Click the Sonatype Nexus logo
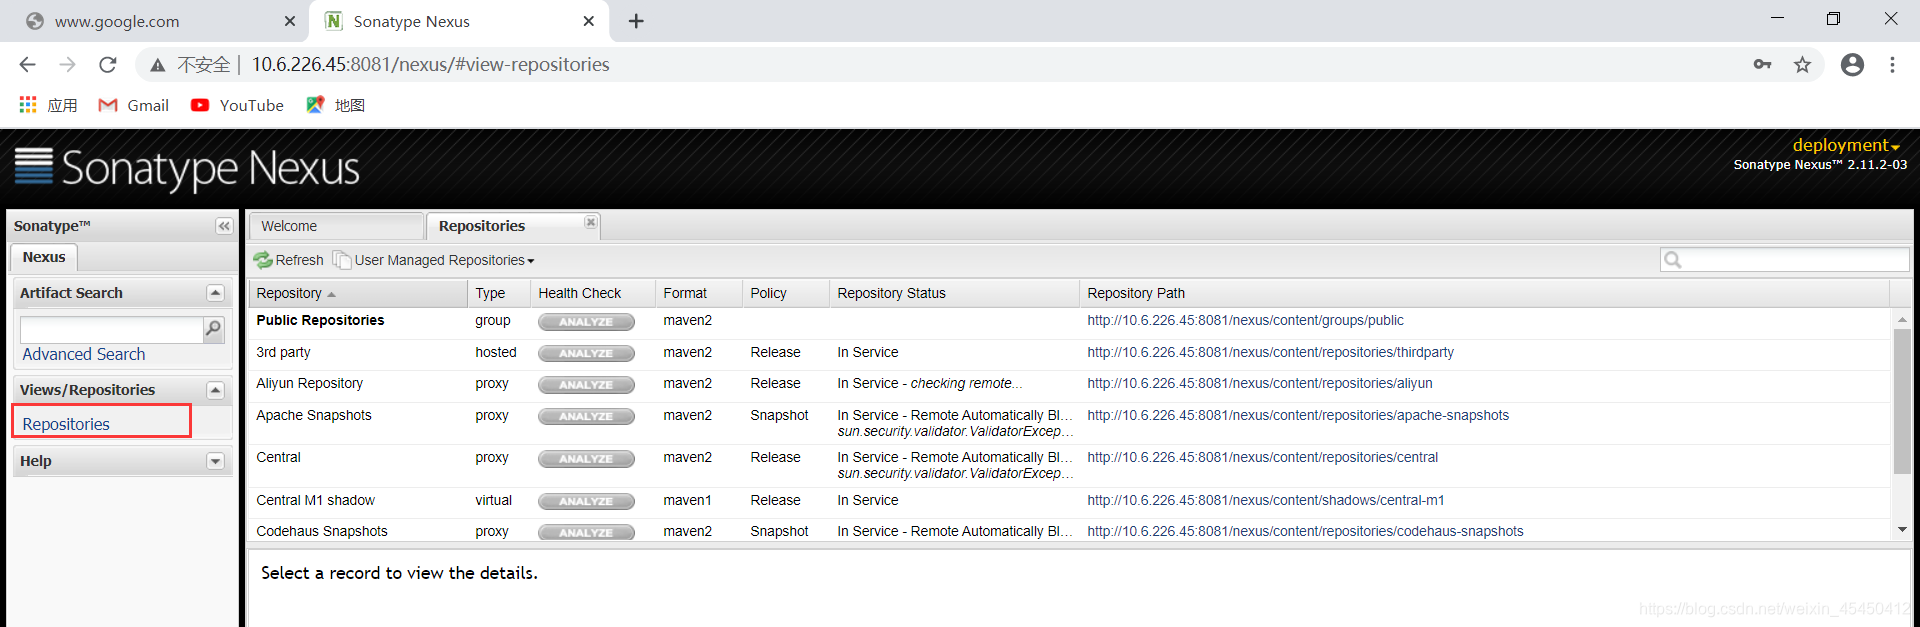 [187, 168]
